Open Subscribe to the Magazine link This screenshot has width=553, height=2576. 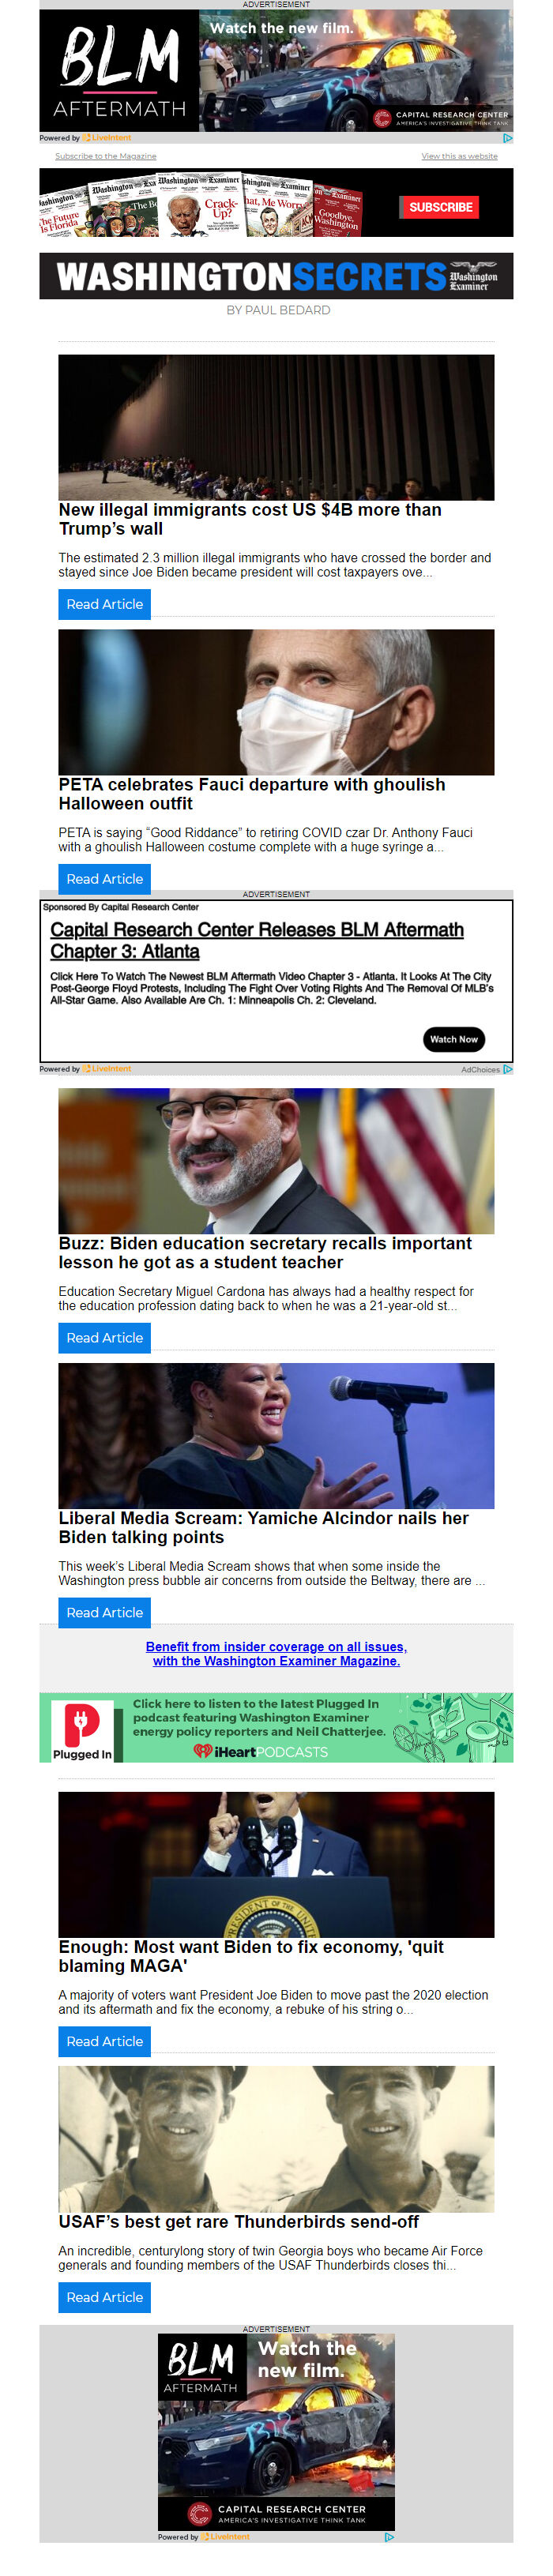(x=105, y=156)
